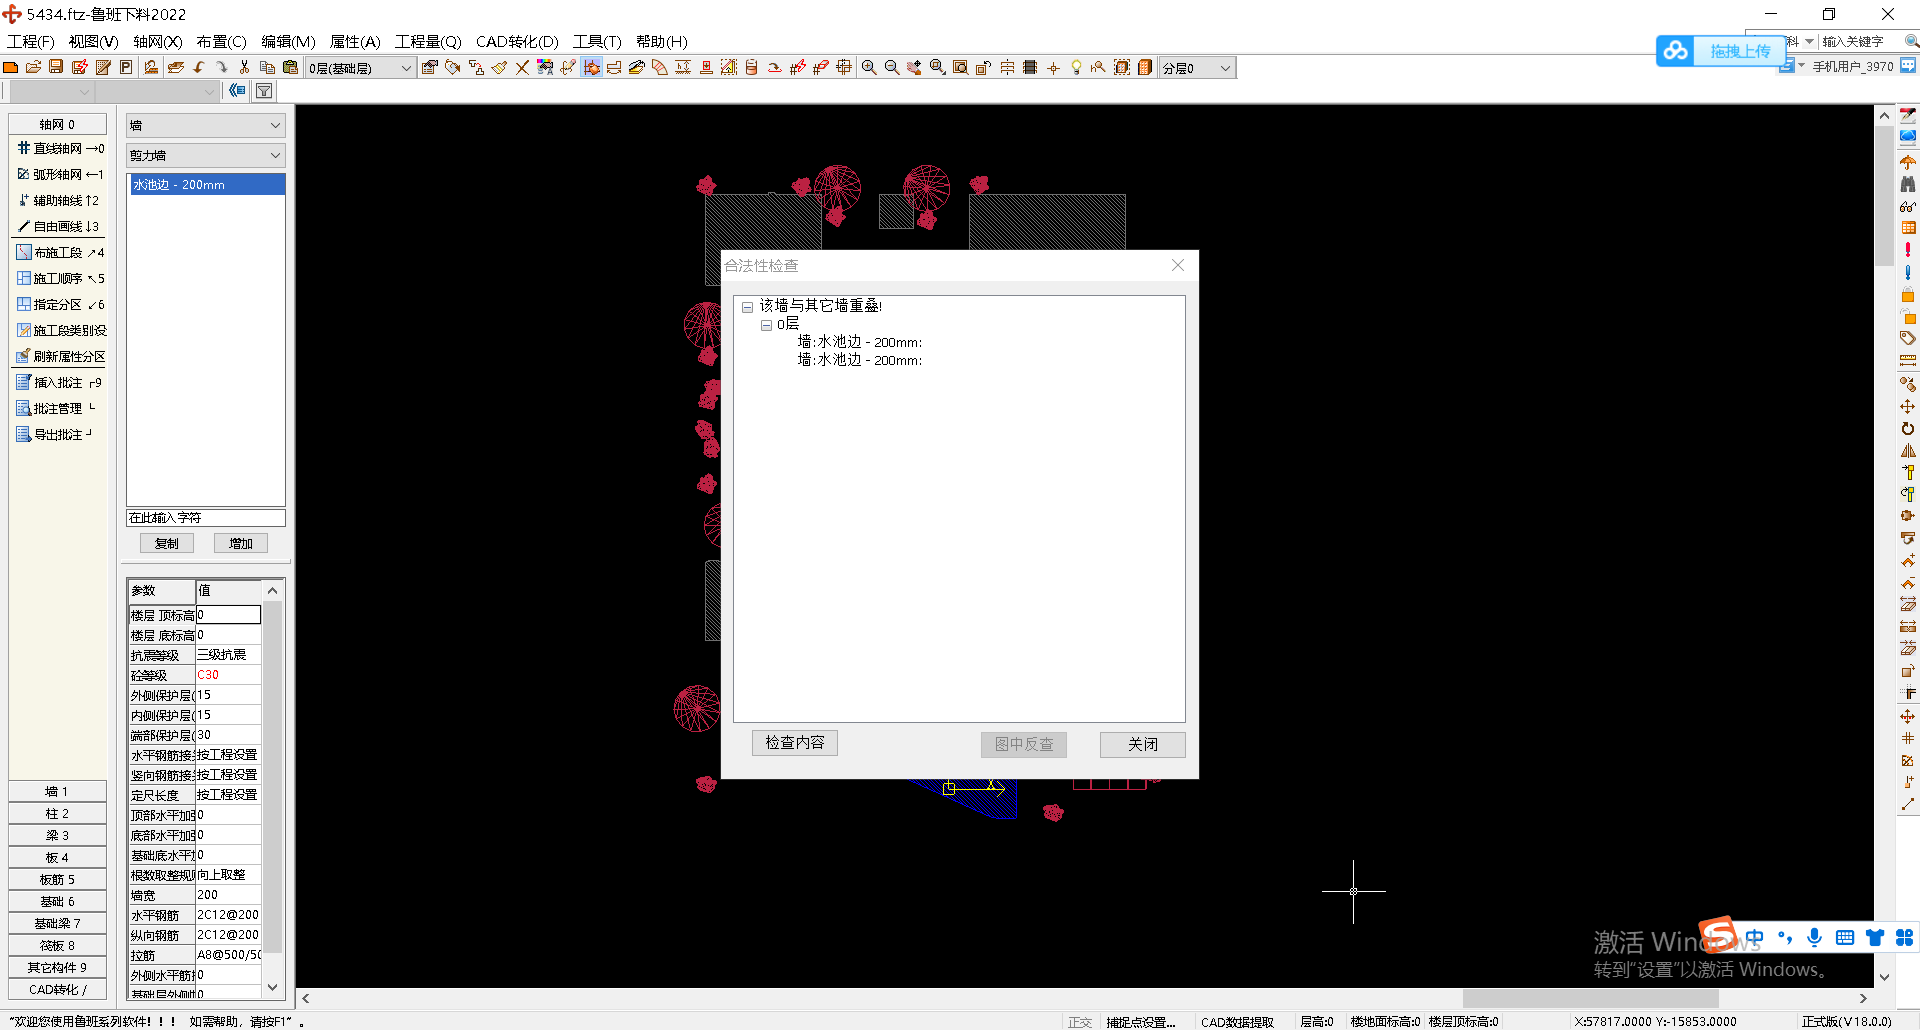Select the 基础梁 7 category tab
1920x1030 pixels.
click(x=57, y=923)
